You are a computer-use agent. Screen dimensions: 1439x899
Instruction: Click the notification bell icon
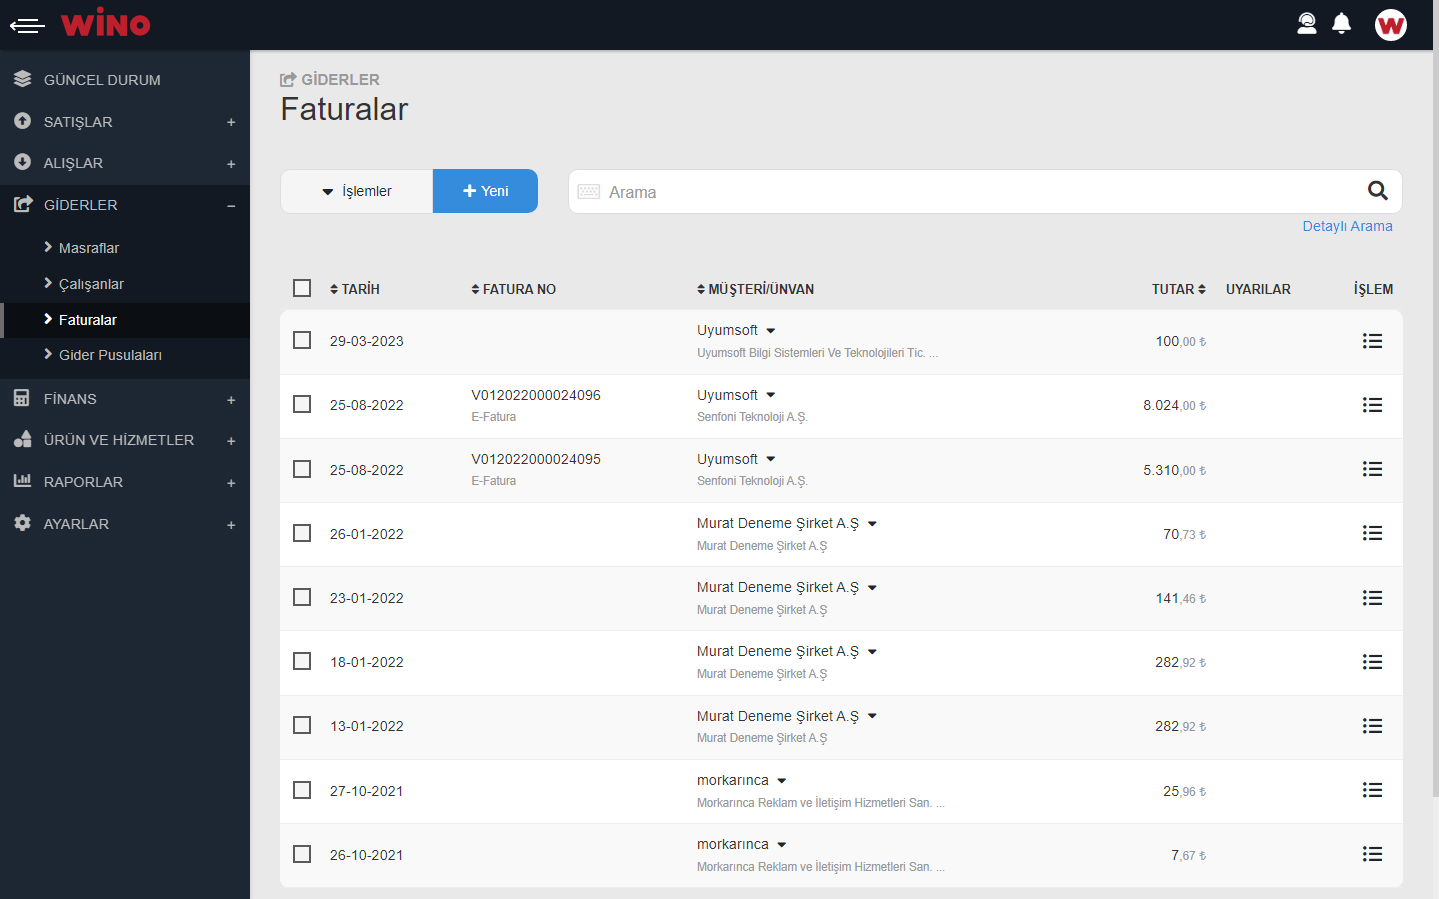[x=1341, y=24]
